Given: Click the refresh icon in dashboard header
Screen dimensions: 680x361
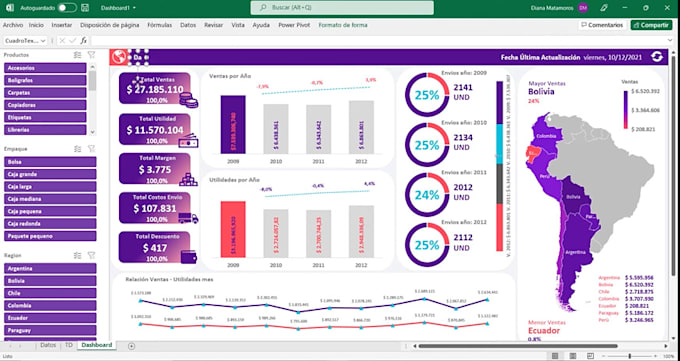Looking at the screenshot, I should click(657, 57).
